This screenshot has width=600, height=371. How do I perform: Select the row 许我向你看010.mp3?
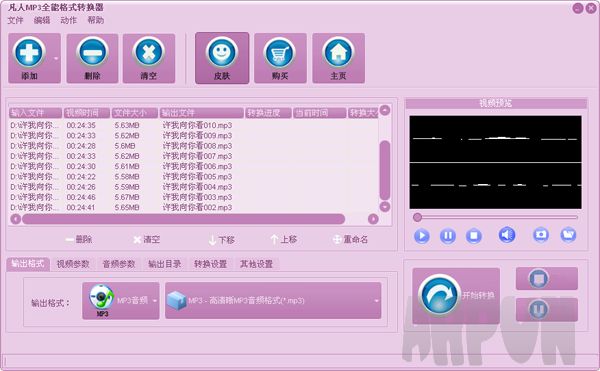coord(194,125)
